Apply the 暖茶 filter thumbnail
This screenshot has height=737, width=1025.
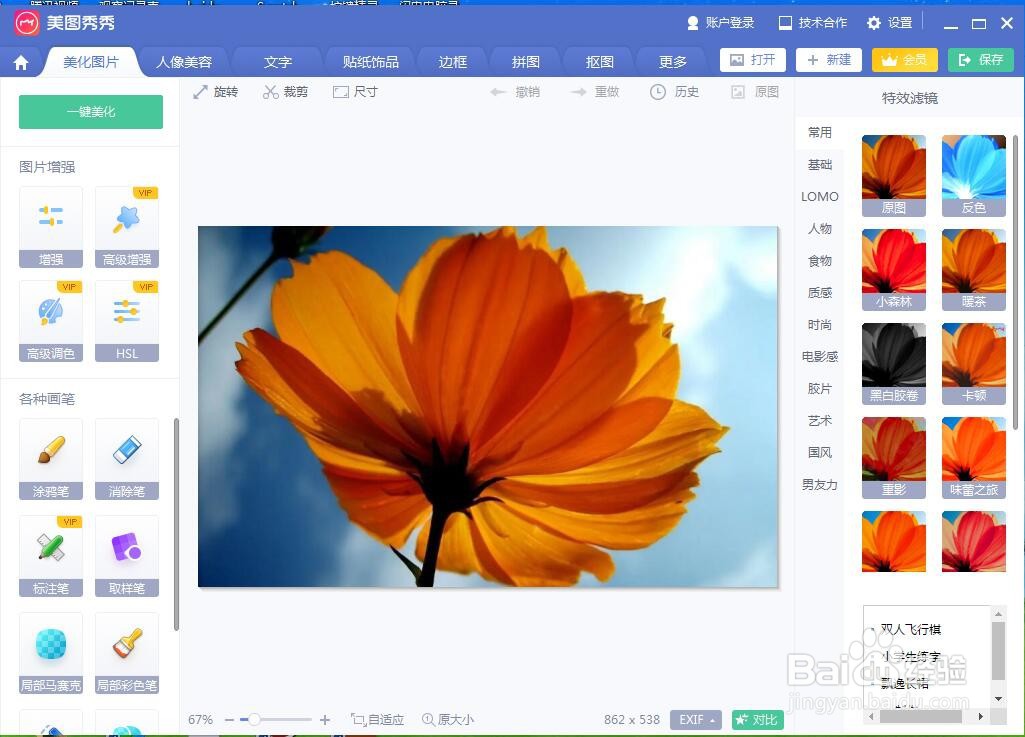pyautogui.click(x=973, y=269)
